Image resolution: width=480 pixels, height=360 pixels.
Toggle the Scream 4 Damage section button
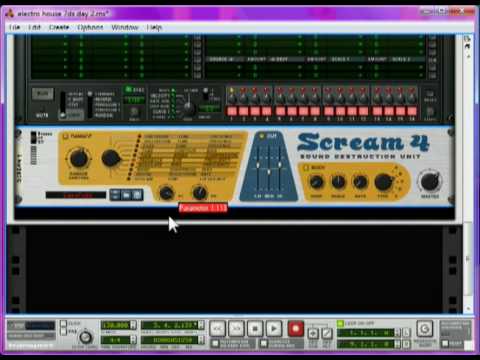point(65,136)
